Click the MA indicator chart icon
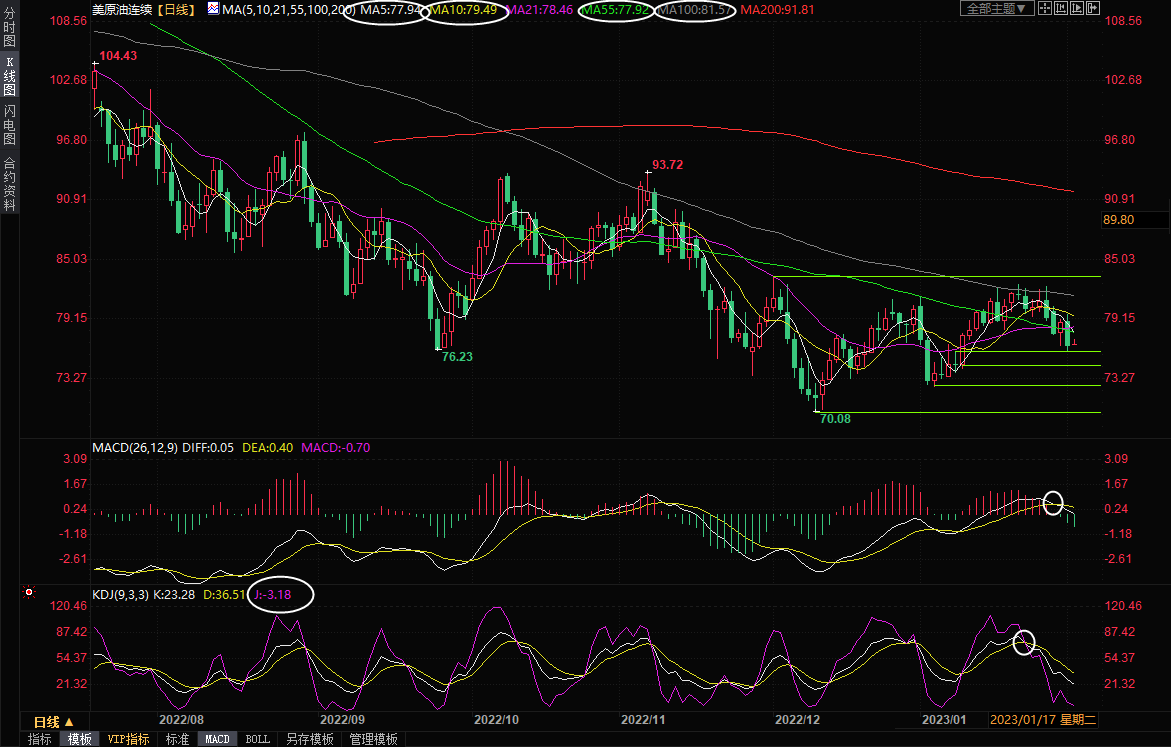 214,9
